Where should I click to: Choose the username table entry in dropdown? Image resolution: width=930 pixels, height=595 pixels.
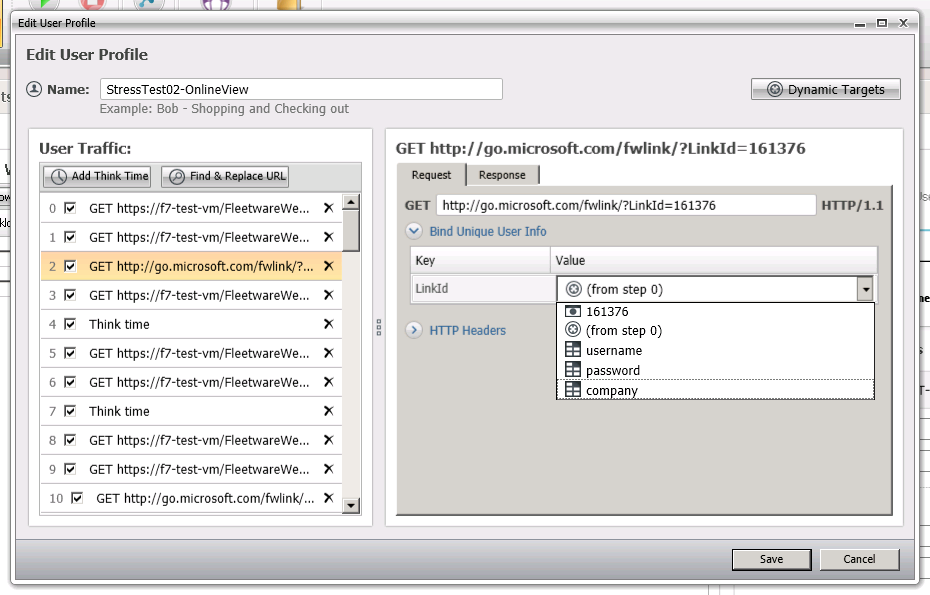click(614, 351)
